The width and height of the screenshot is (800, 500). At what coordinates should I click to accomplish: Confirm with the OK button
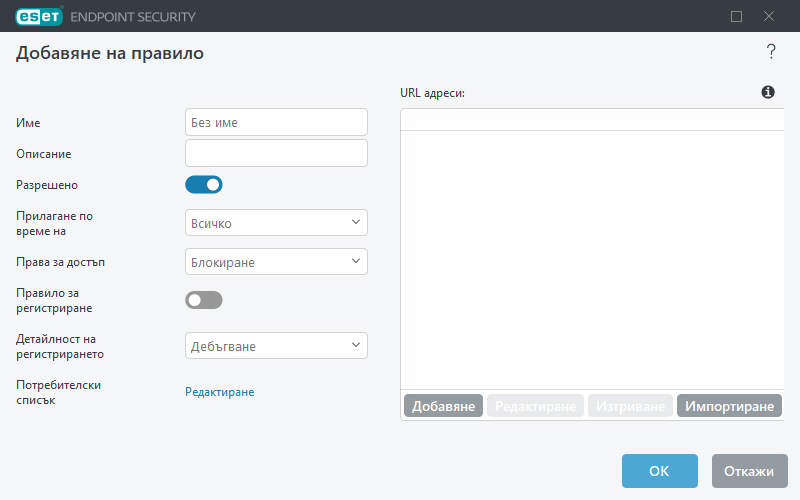659,471
